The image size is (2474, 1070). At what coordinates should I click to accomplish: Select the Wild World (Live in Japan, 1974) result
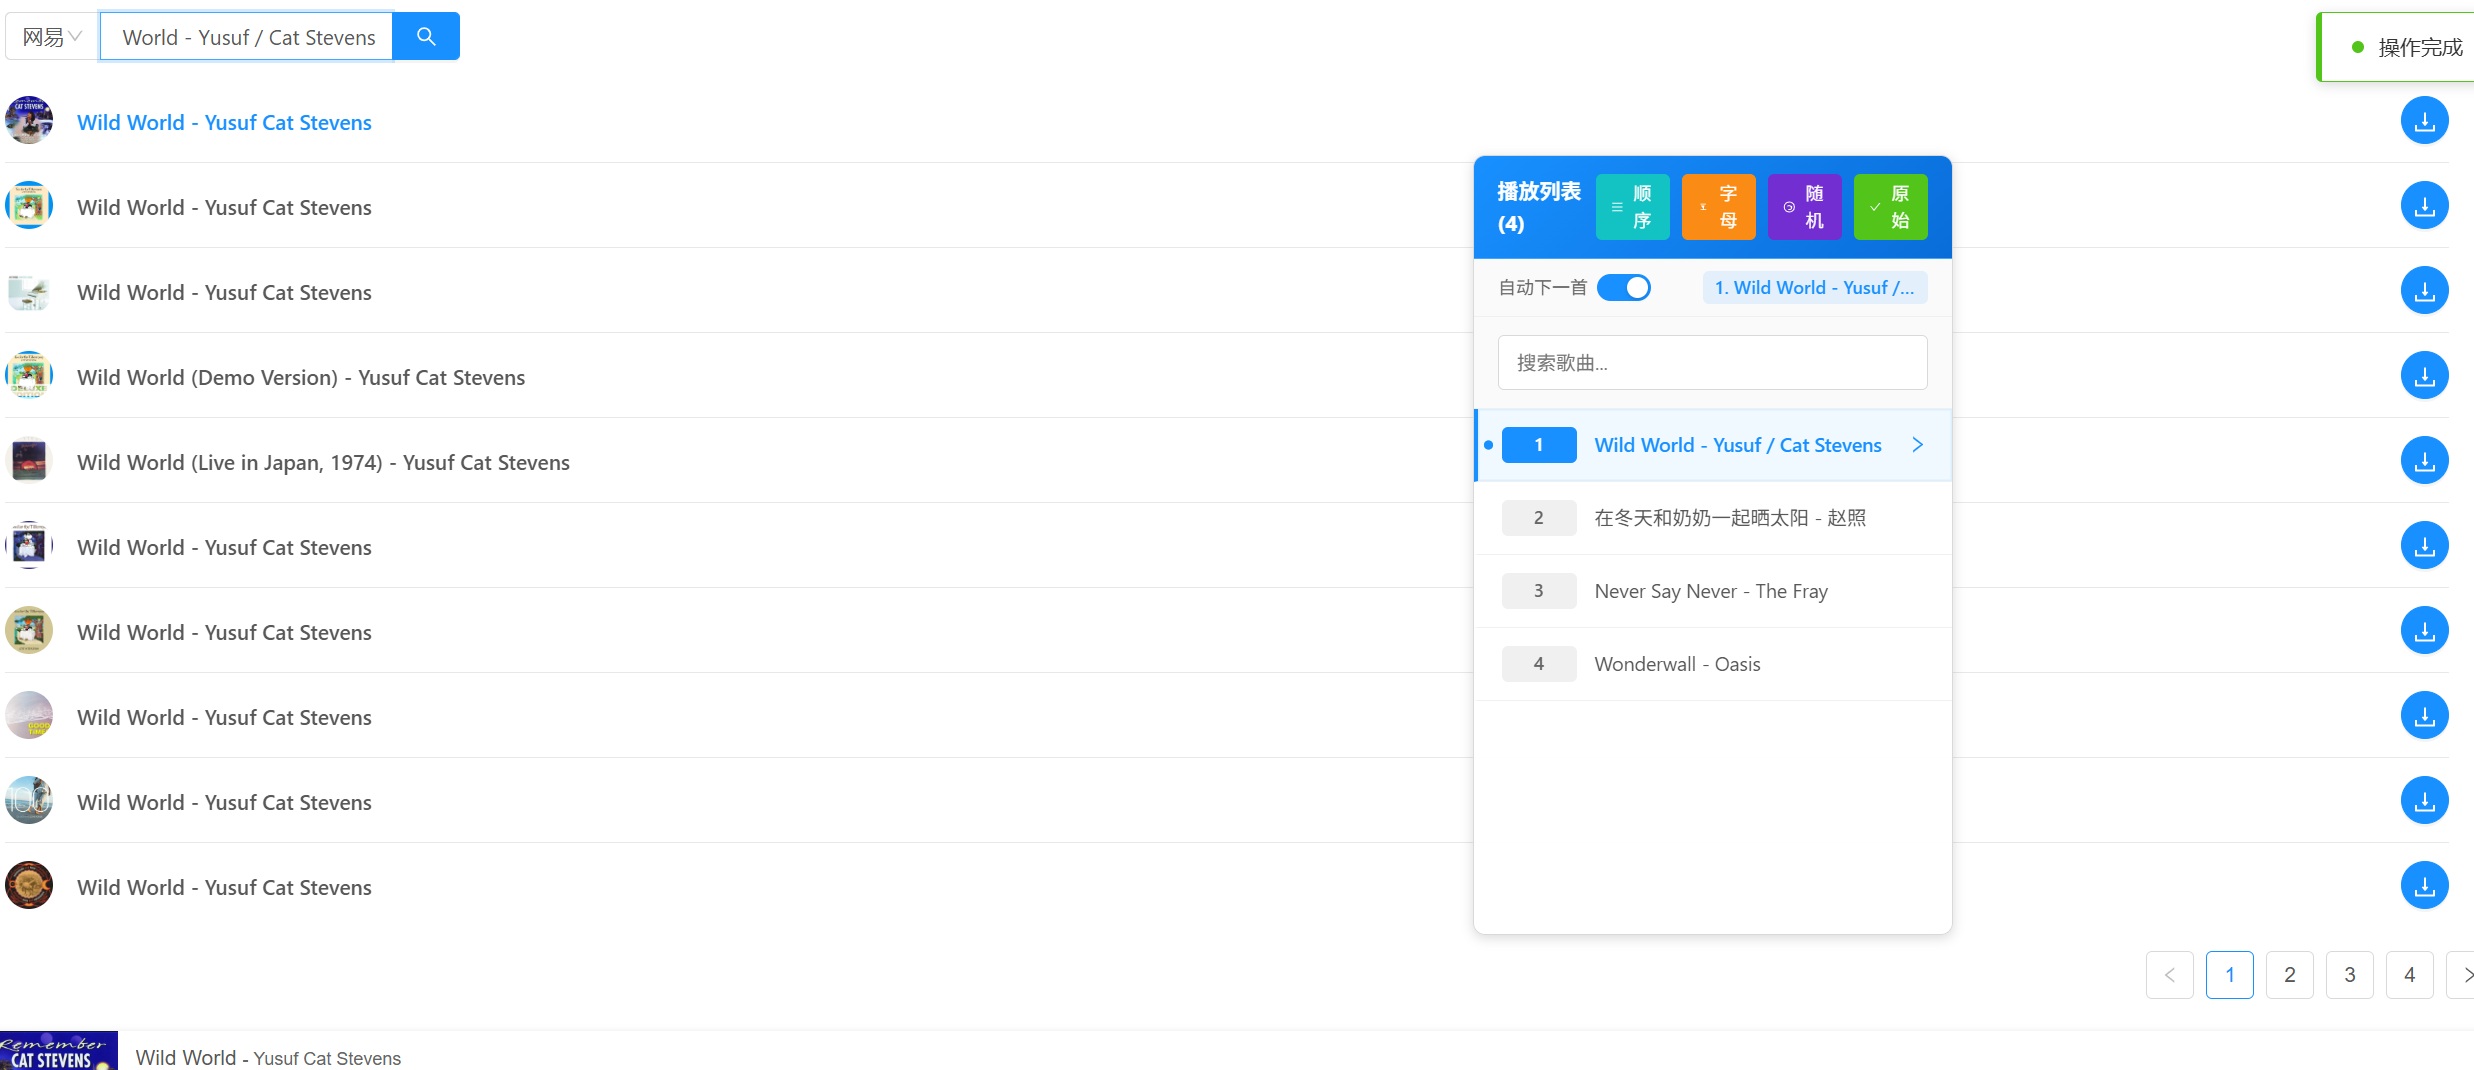click(x=324, y=462)
